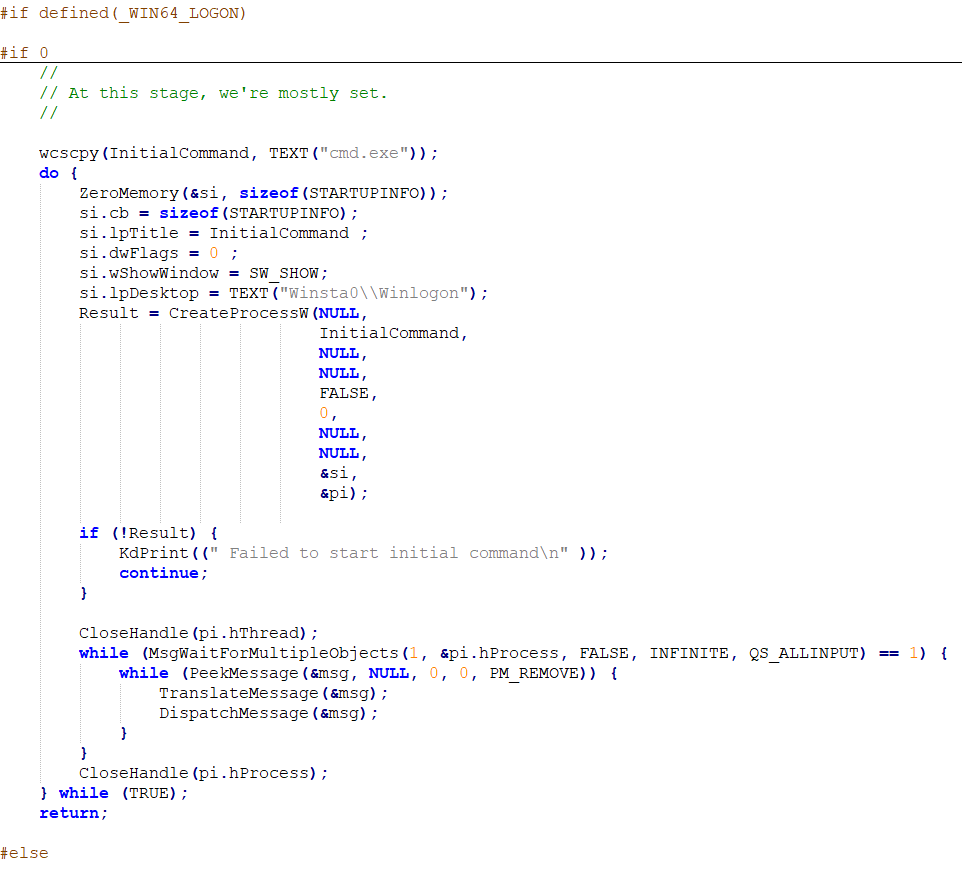Viewport: 962px width, 869px height.
Task: Click the wcscpy(InitialCommand line
Action: click(x=238, y=153)
